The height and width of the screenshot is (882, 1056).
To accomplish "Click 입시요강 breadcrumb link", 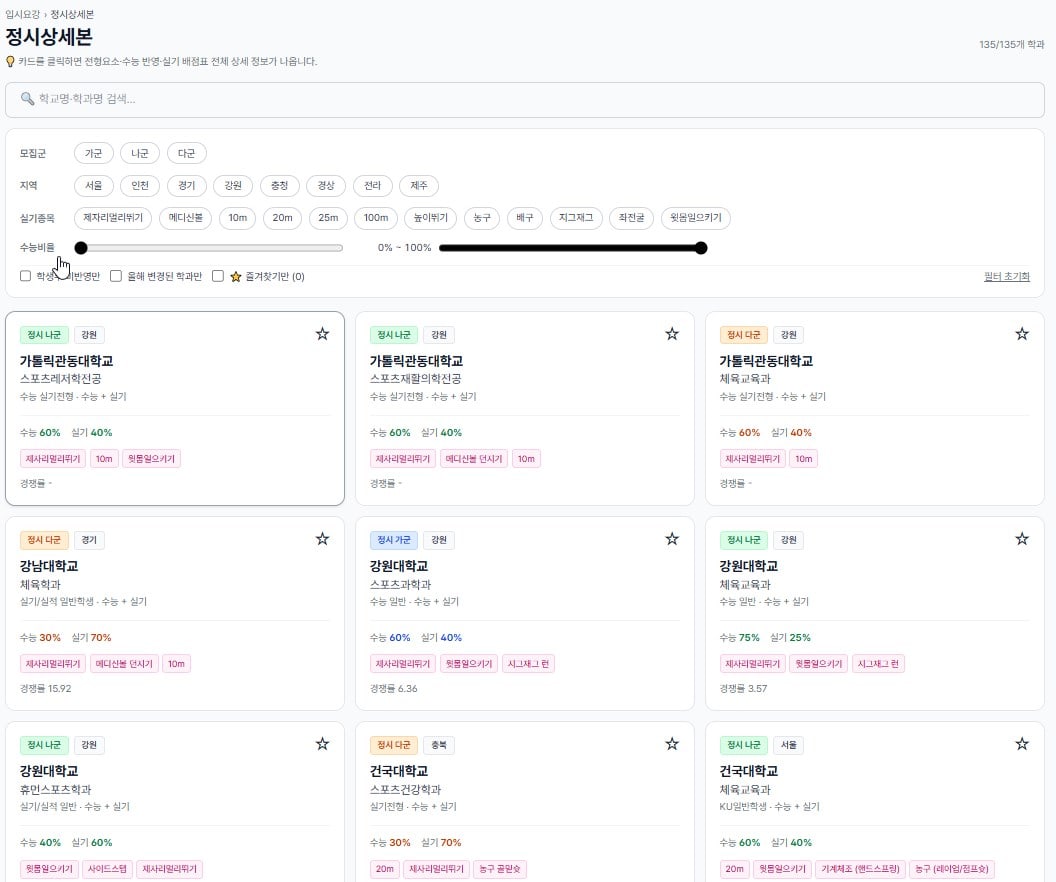I will [x=22, y=14].
